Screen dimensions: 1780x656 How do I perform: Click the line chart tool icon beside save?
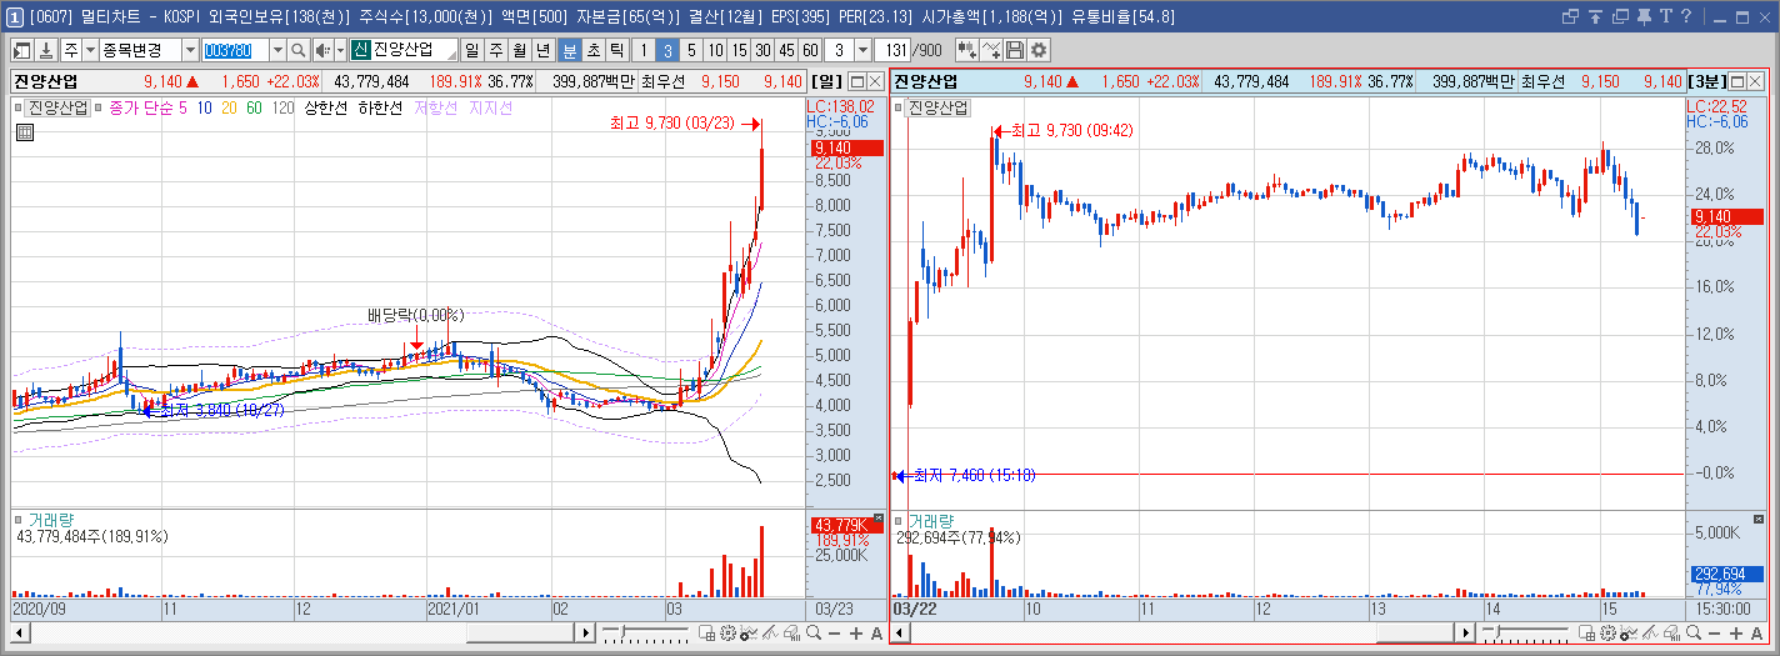click(991, 50)
